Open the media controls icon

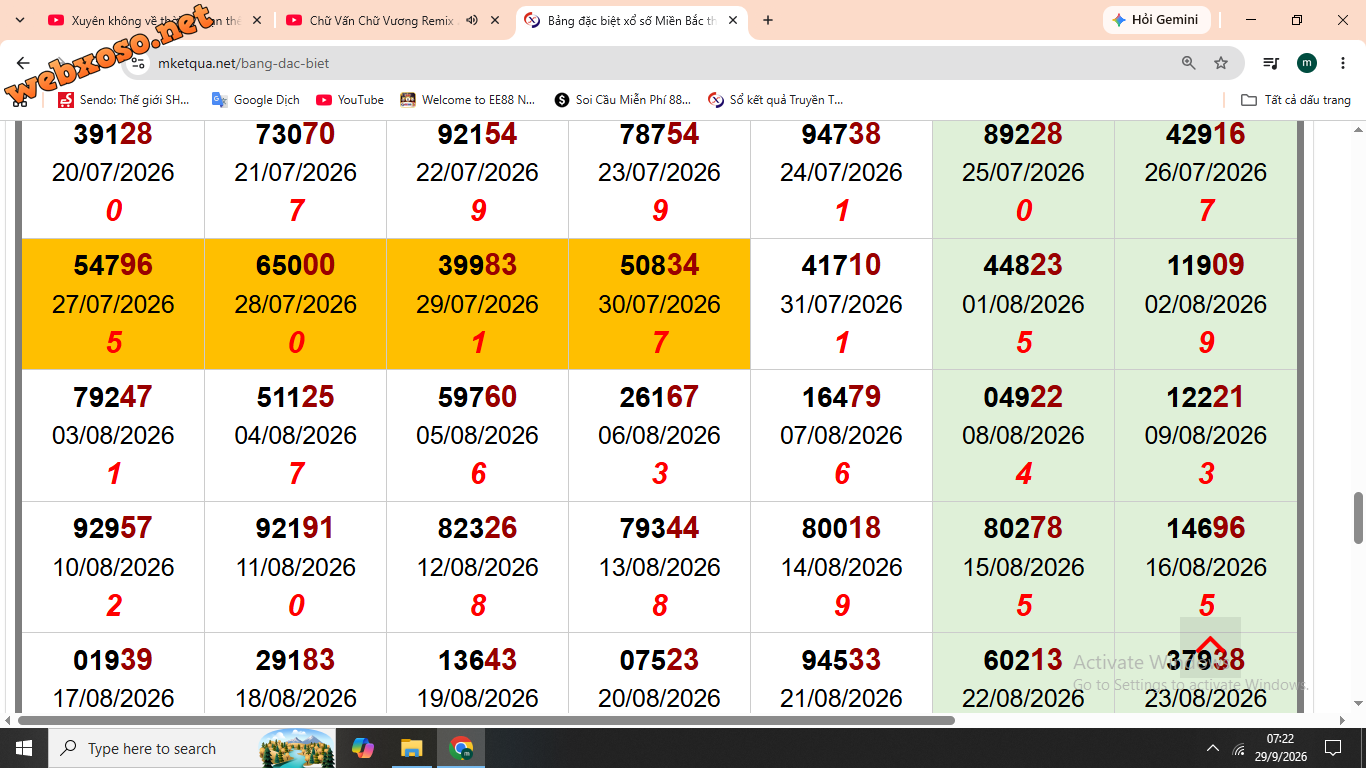[x=1271, y=63]
